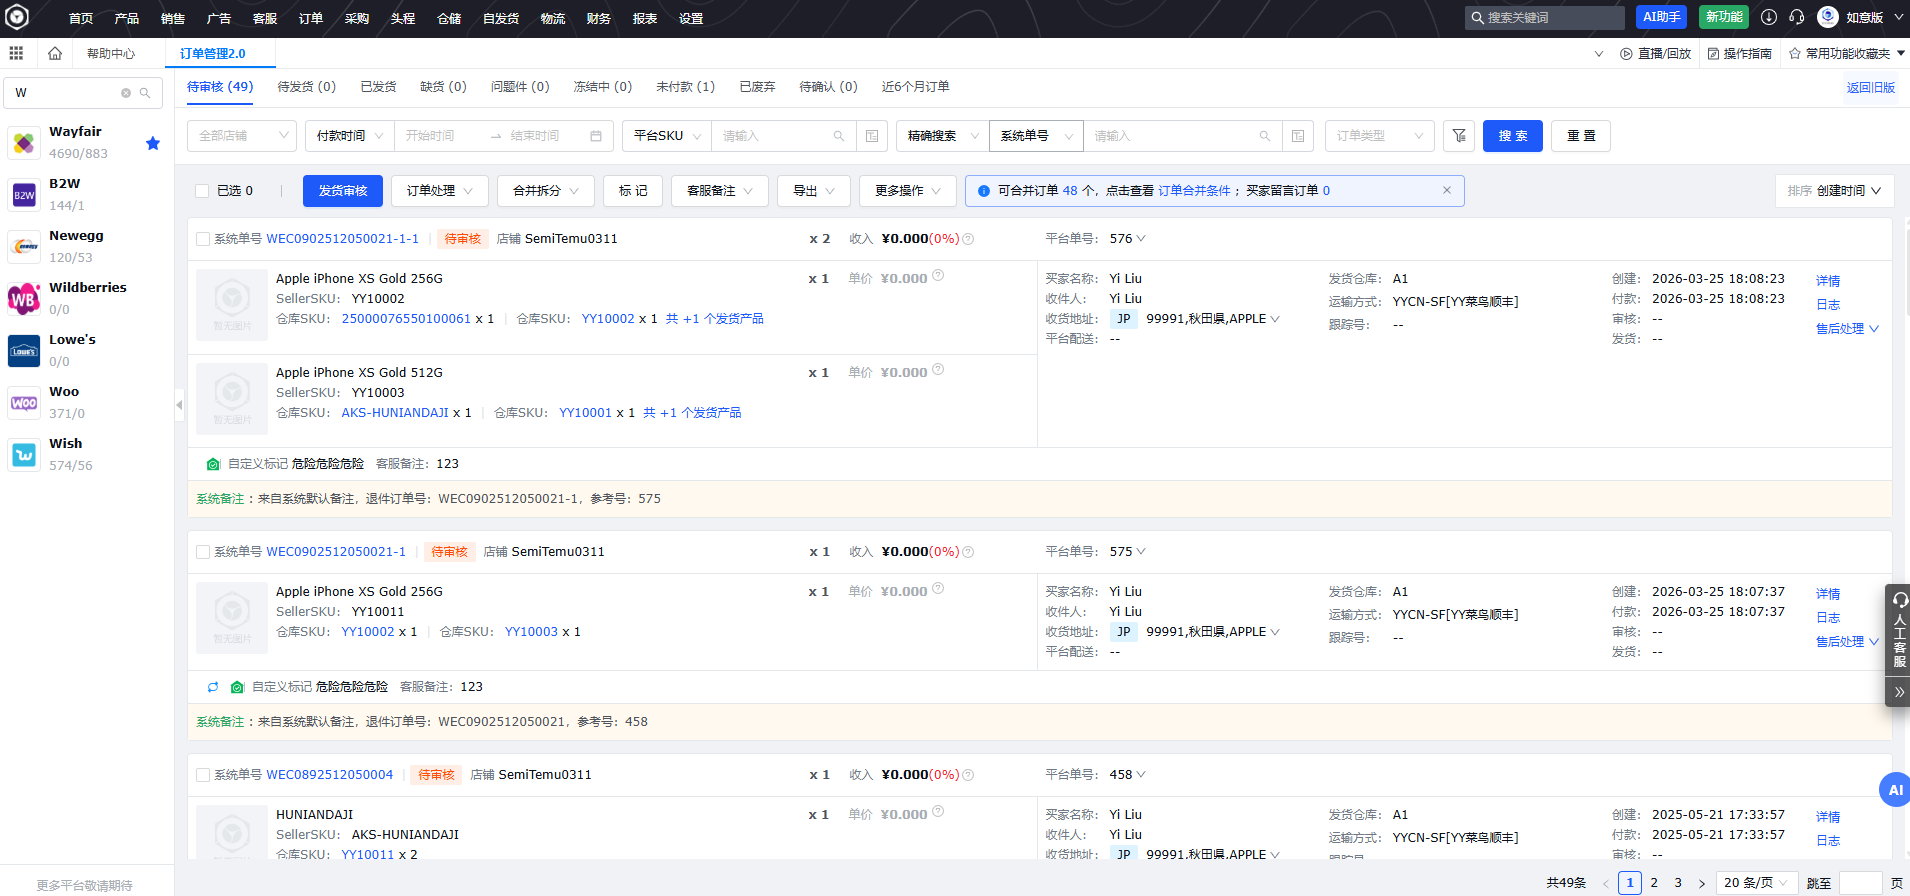Click the Wish platform icon
The height and width of the screenshot is (896, 1910).
[x=24, y=455]
